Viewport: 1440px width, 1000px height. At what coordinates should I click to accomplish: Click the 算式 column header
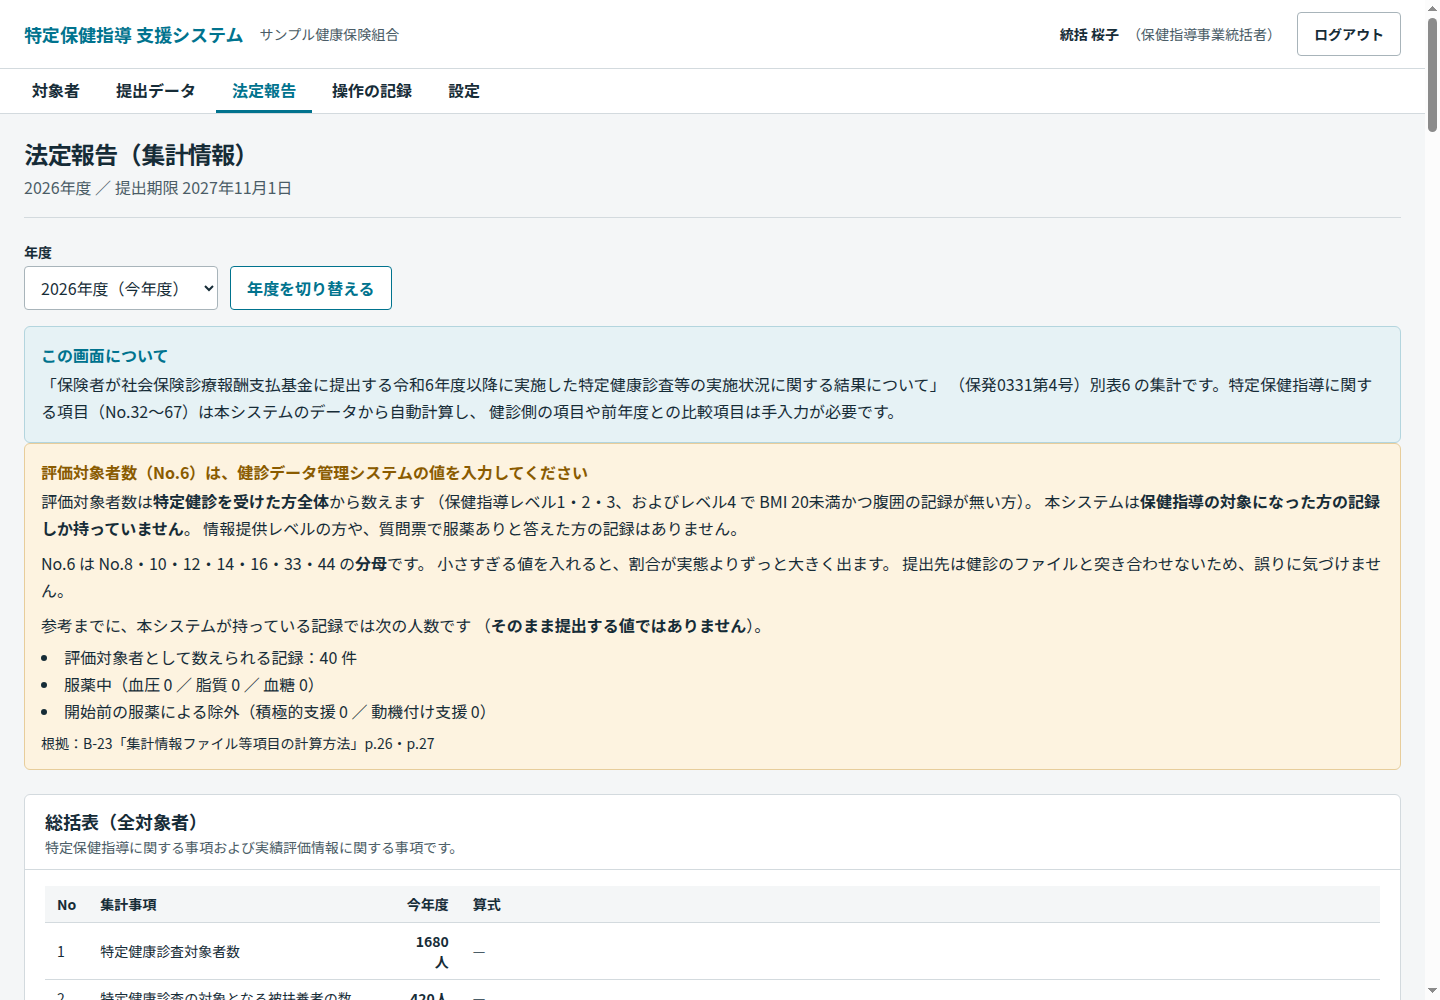click(x=487, y=905)
